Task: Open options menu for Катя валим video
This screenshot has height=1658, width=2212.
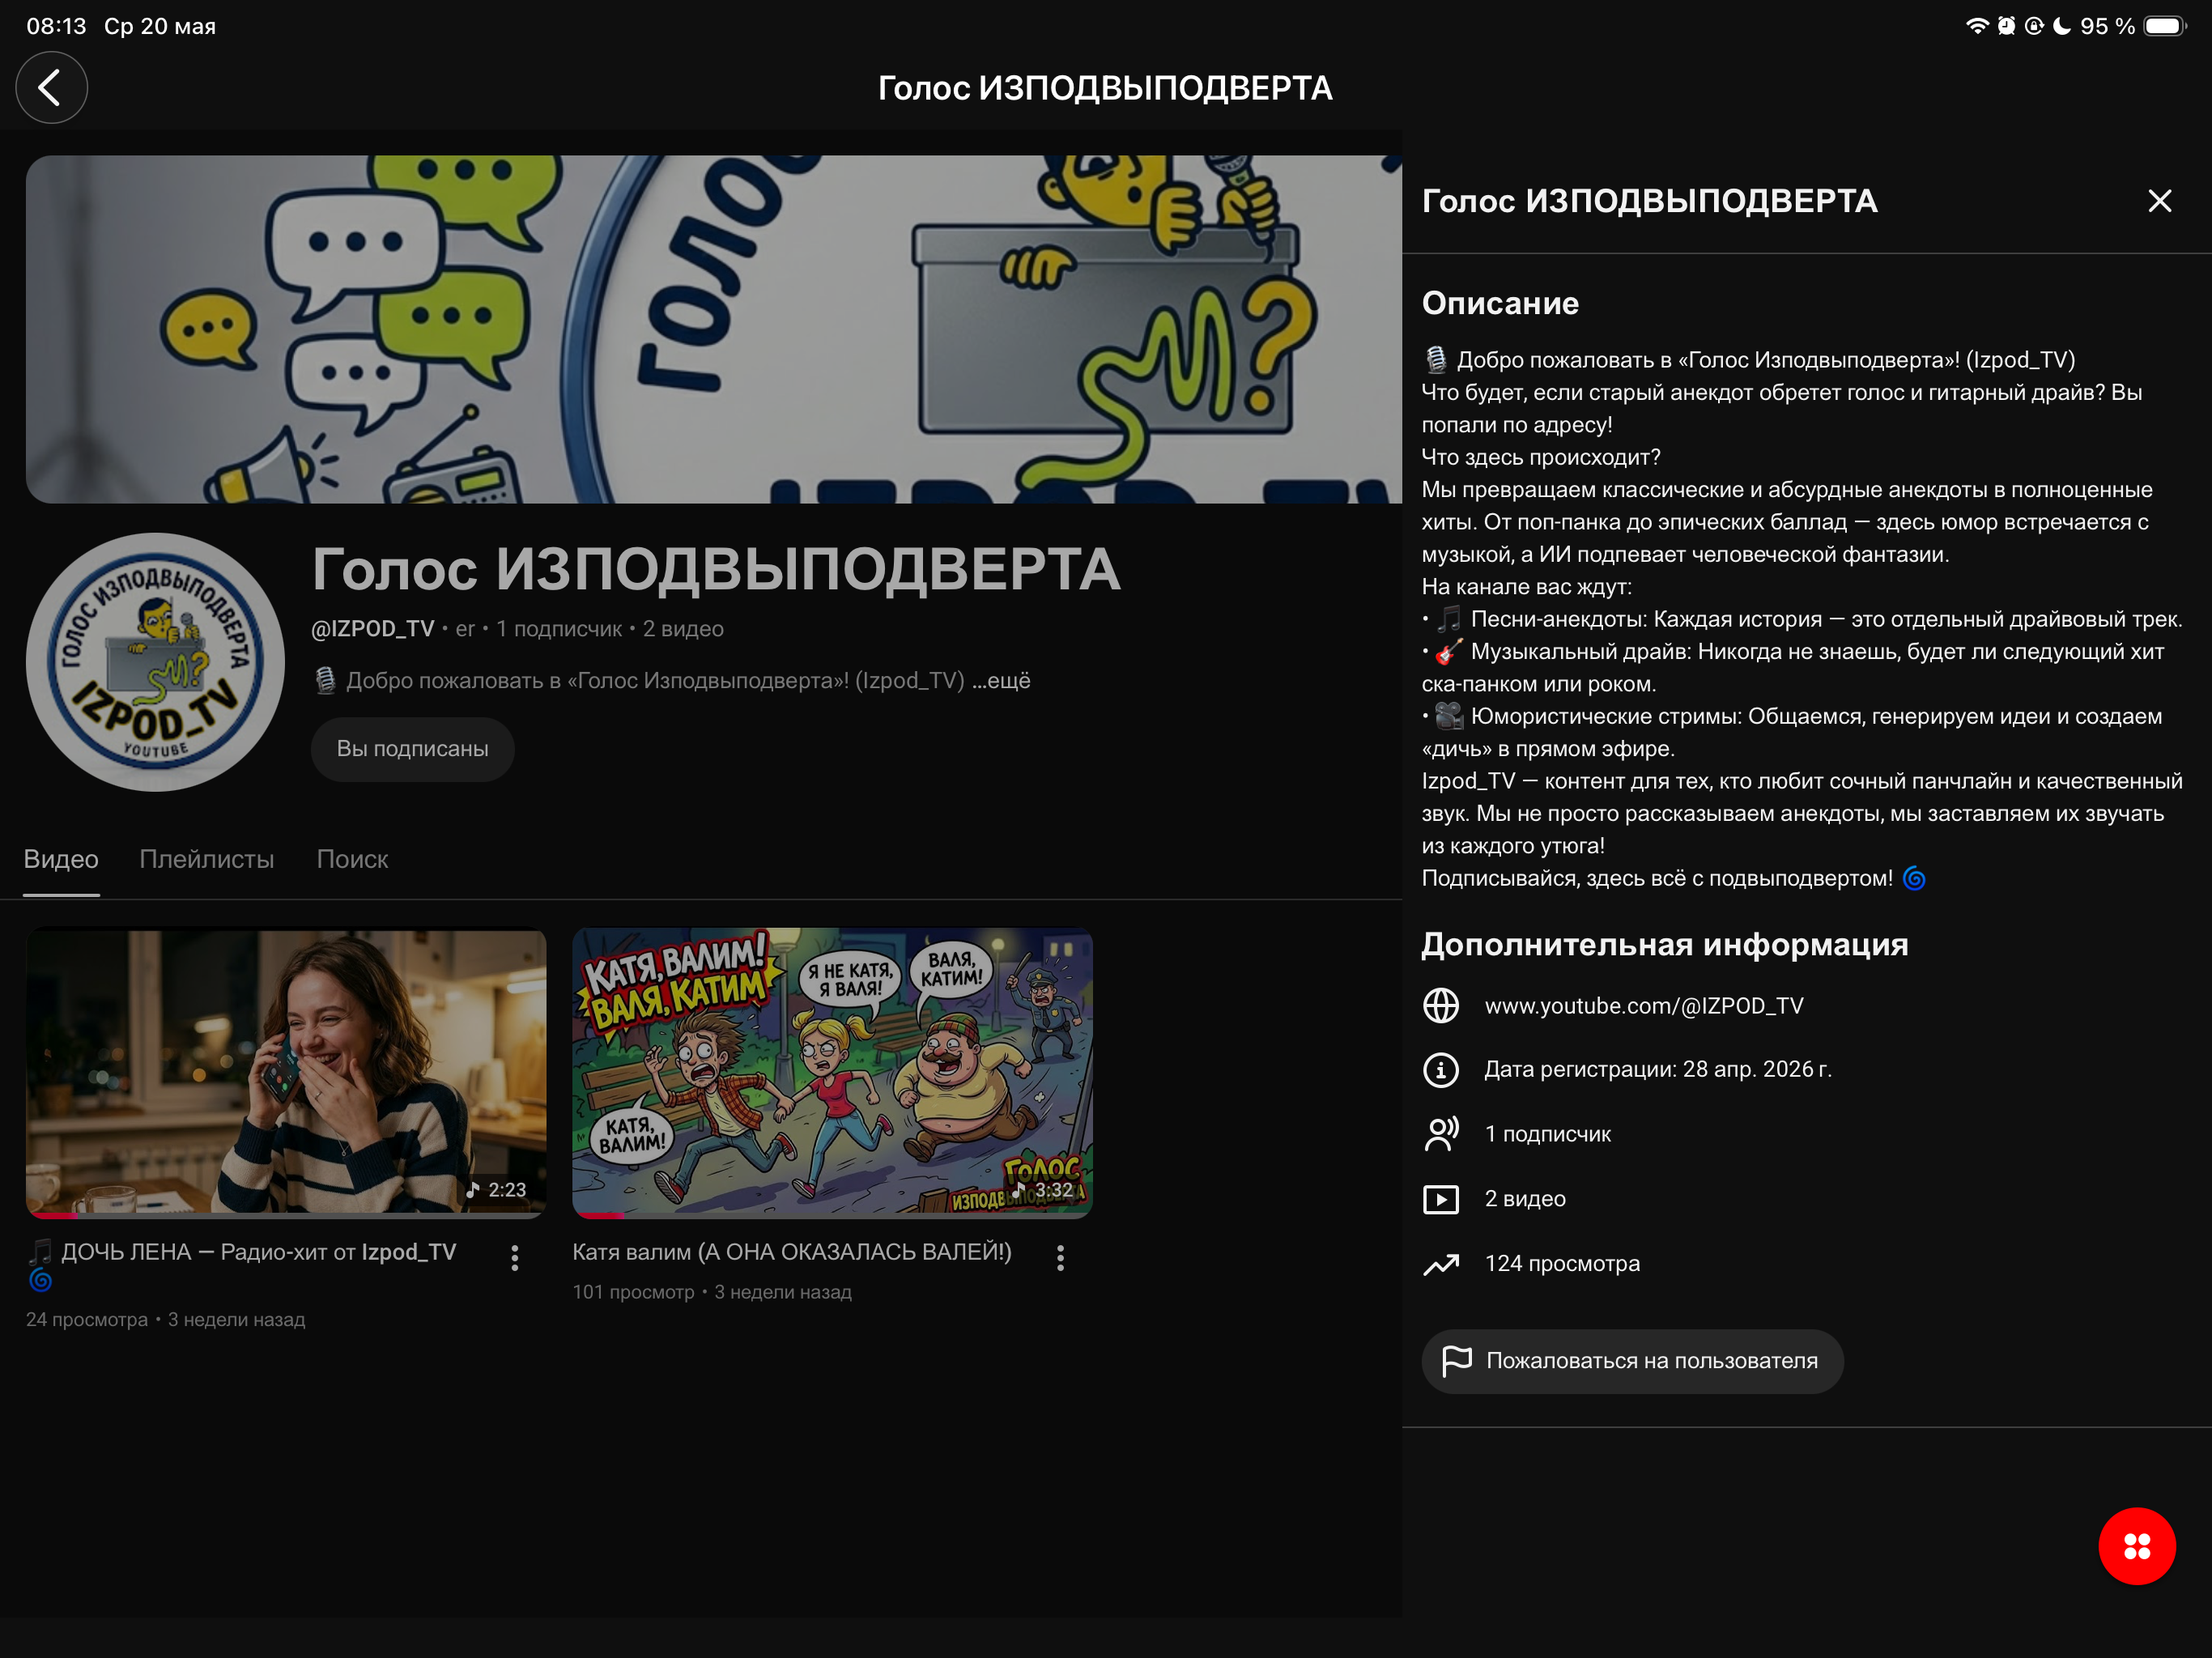Action: (1060, 1258)
